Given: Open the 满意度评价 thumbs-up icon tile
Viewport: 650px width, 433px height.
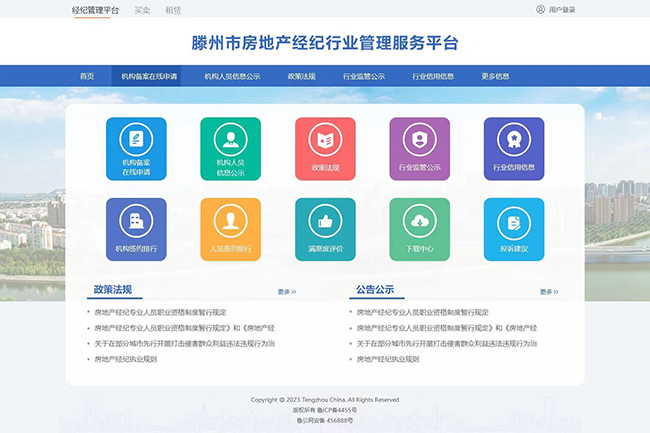Looking at the screenshot, I should (x=325, y=229).
